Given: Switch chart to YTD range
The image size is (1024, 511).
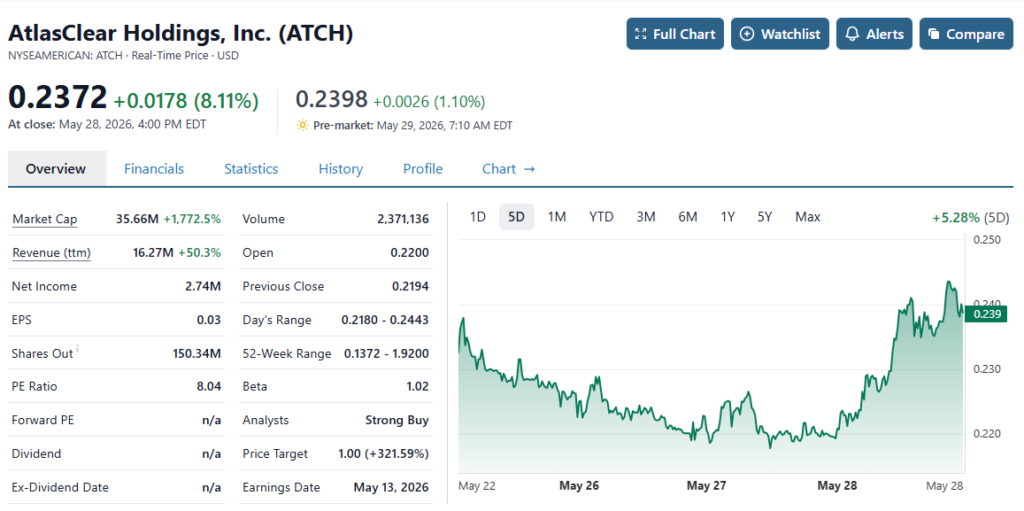Looking at the screenshot, I should [601, 217].
